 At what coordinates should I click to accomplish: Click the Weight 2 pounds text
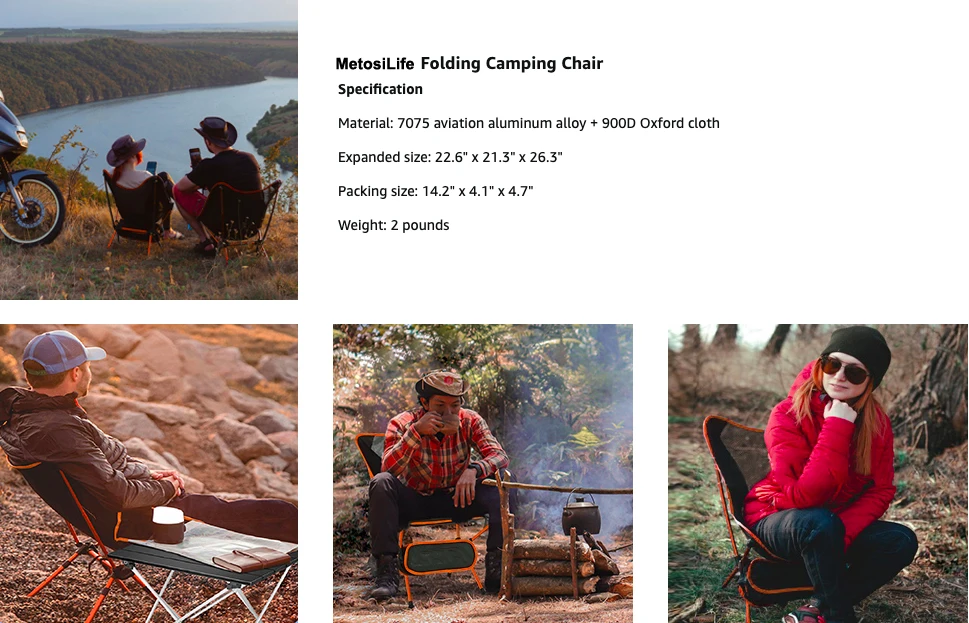[393, 225]
